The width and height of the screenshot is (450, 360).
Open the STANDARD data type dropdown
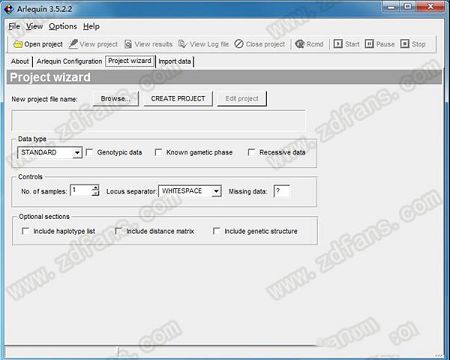click(77, 153)
